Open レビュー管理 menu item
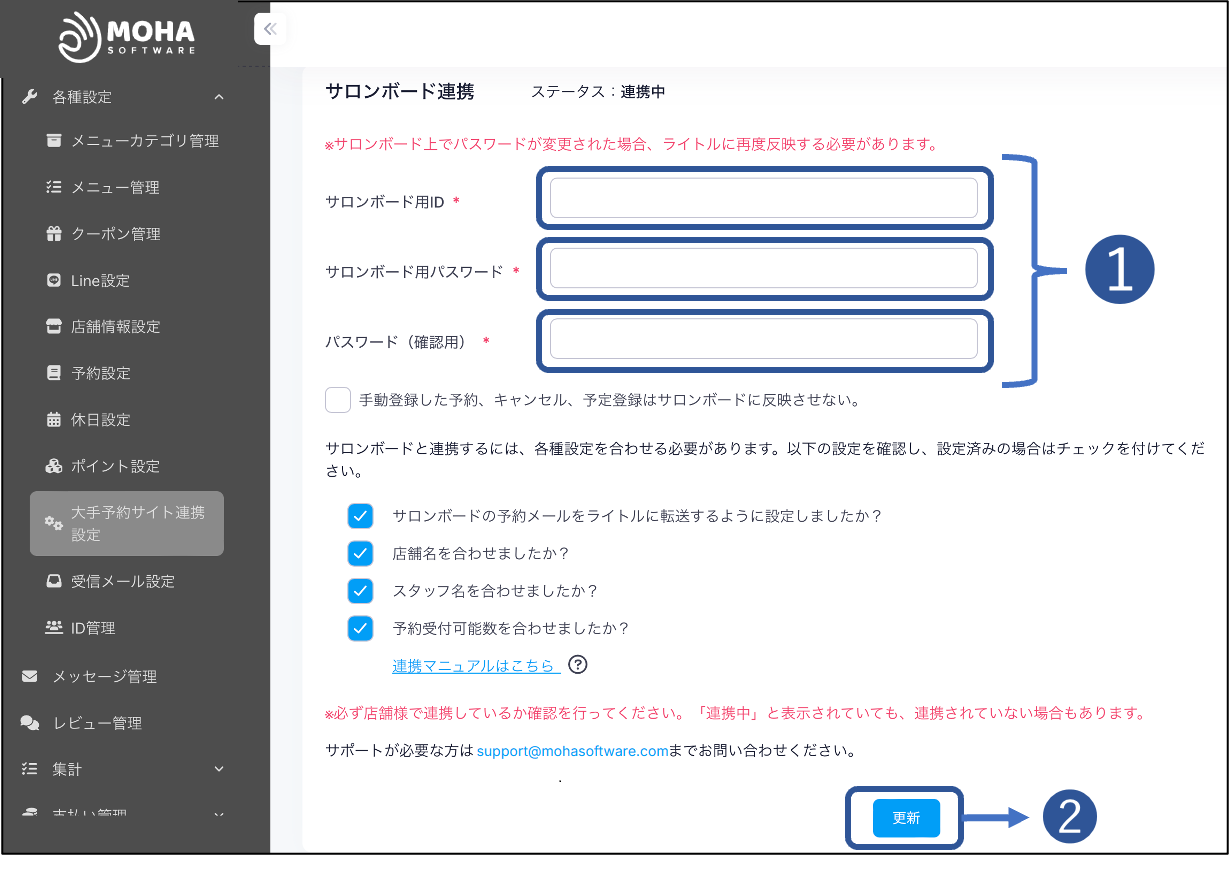The height and width of the screenshot is (874, 1230). pyautogui.click(x=97, y=723)
